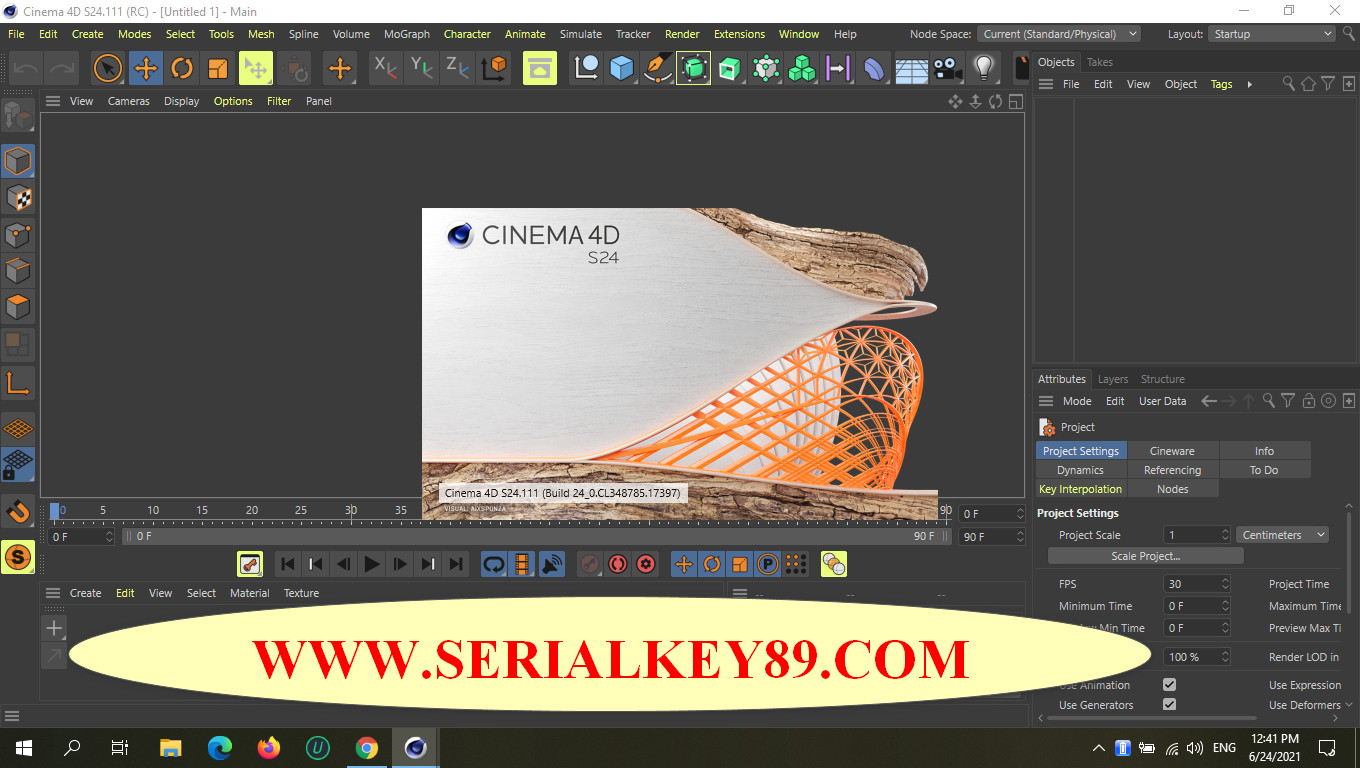Toggle X axis lock icon
This screenshot has width=1360, height=768.
tap(385, 68)
